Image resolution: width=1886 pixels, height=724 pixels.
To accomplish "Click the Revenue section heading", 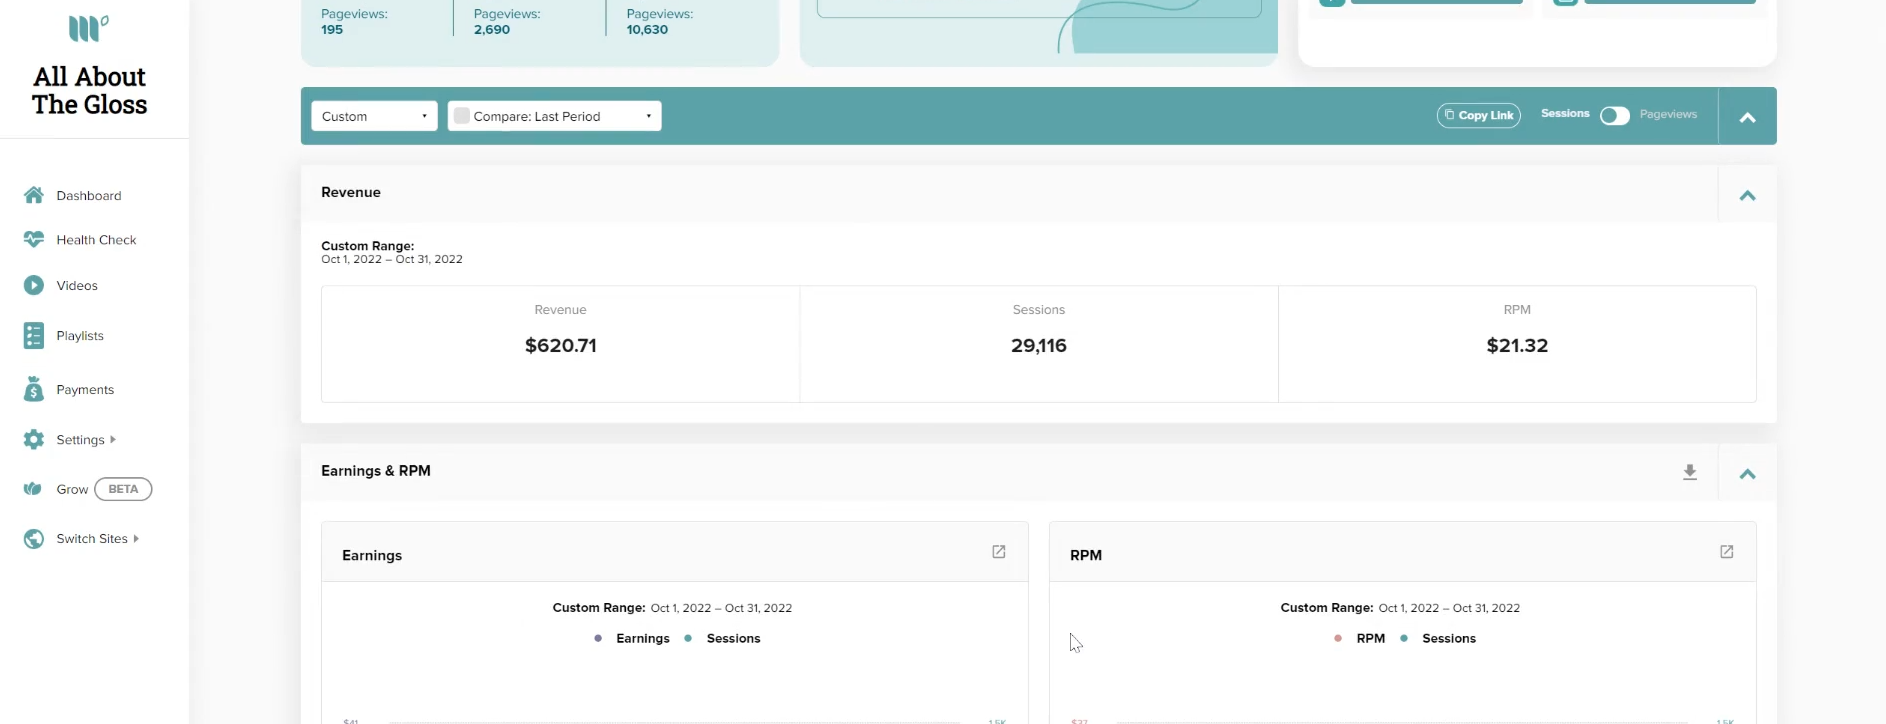I will (x=350, y=192).
